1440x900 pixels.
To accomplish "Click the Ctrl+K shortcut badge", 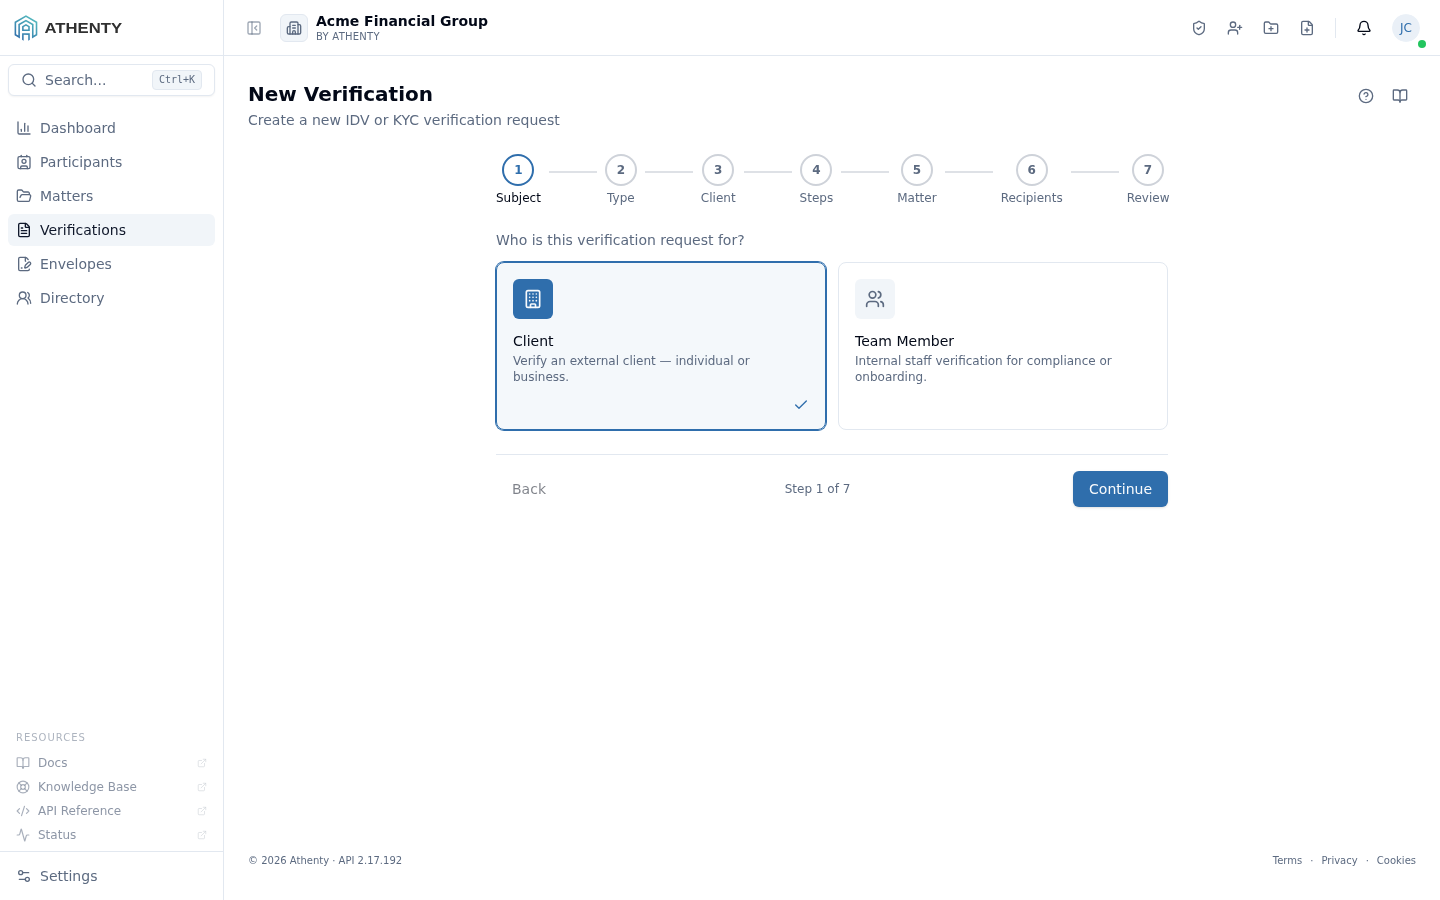I will click(x=177, y=80).
